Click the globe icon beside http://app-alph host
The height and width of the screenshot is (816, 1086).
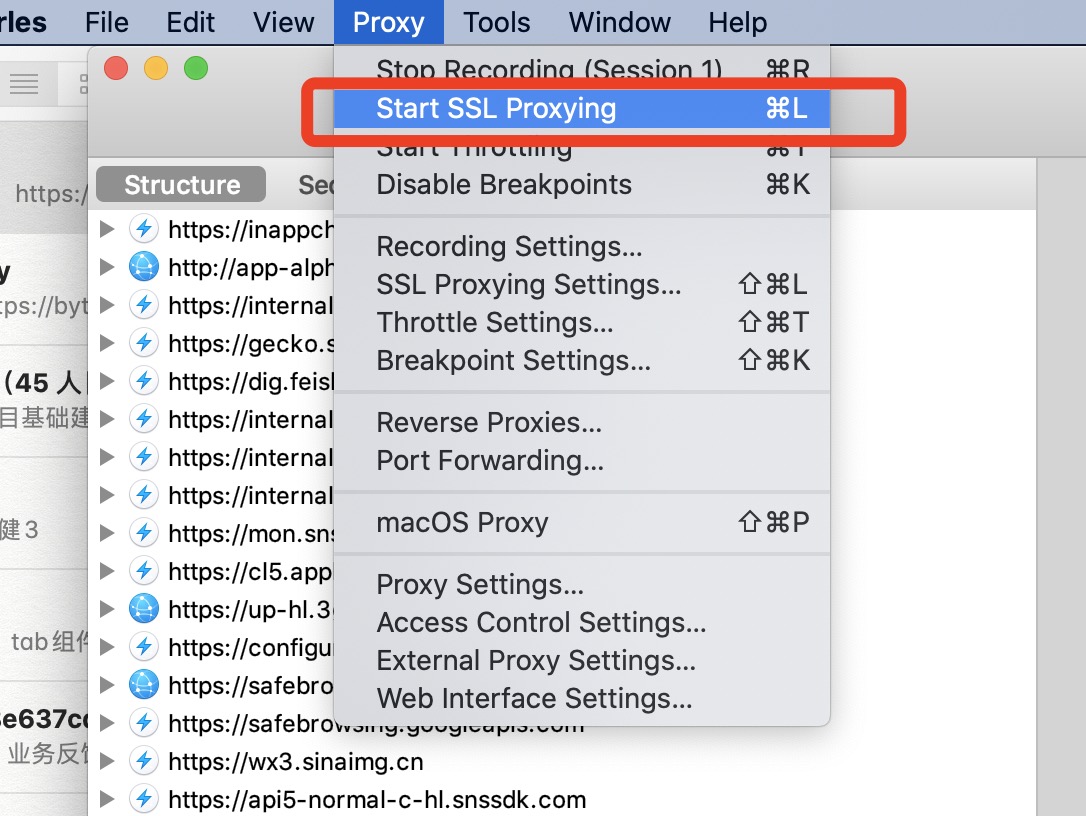coord(144,267)
